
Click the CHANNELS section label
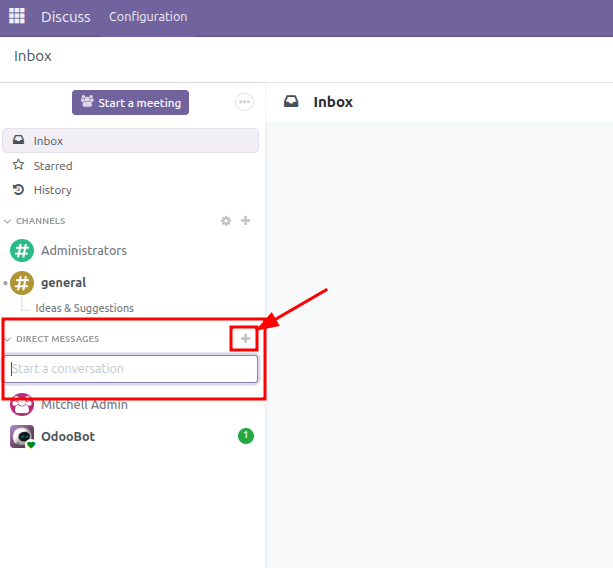[41, 221]
